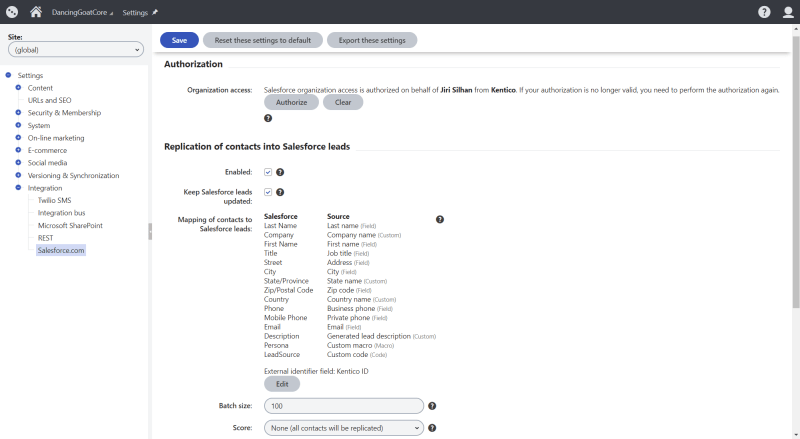This screenshot has height=439, width=800.
Task: Expand the System tree node
Action: pyautogui.click(x=18, y=125)
